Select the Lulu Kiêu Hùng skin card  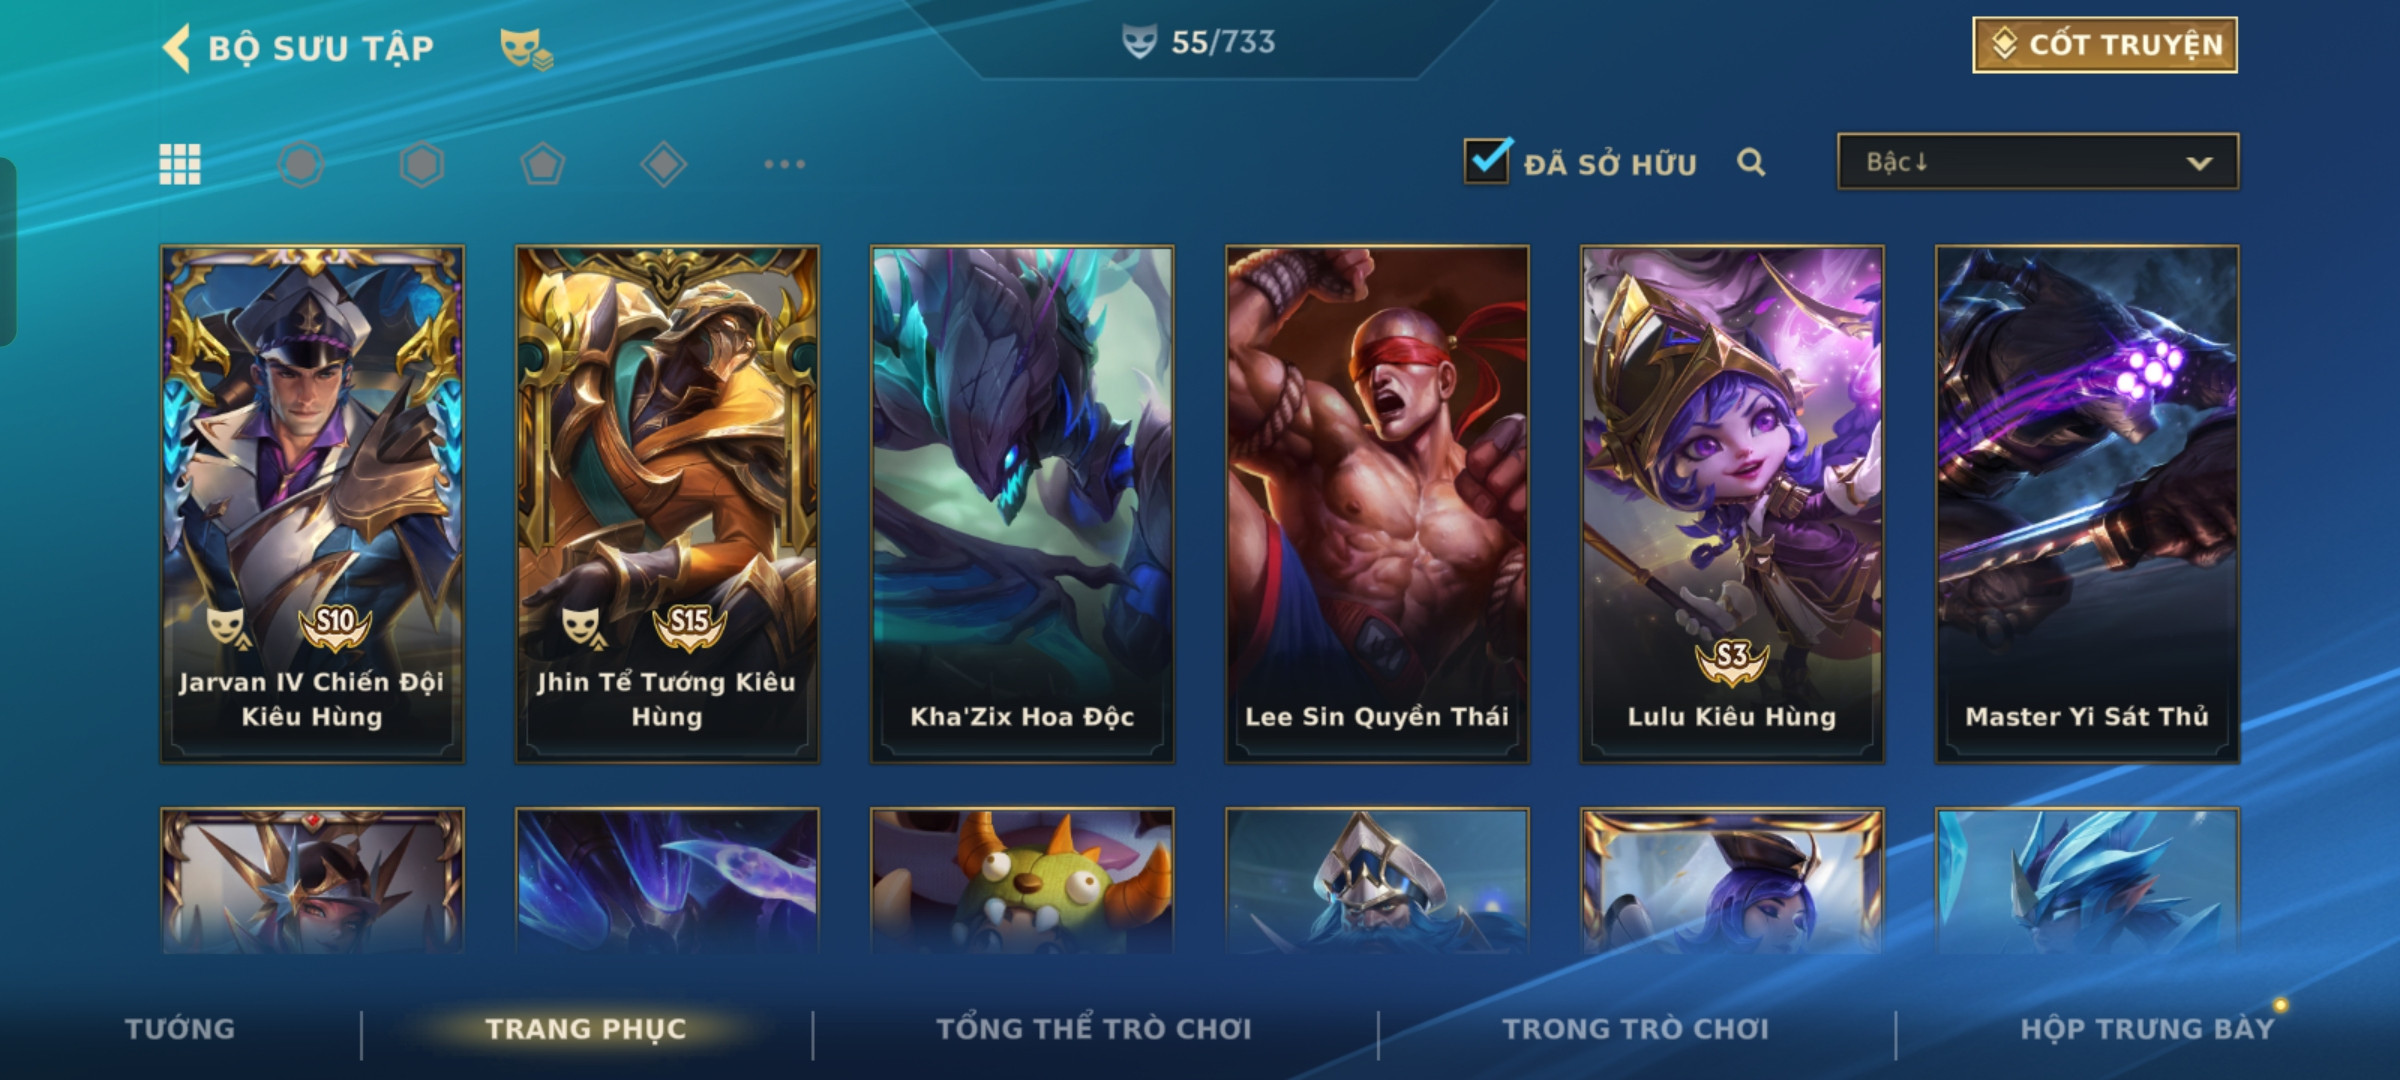[x=1732, y=505]
